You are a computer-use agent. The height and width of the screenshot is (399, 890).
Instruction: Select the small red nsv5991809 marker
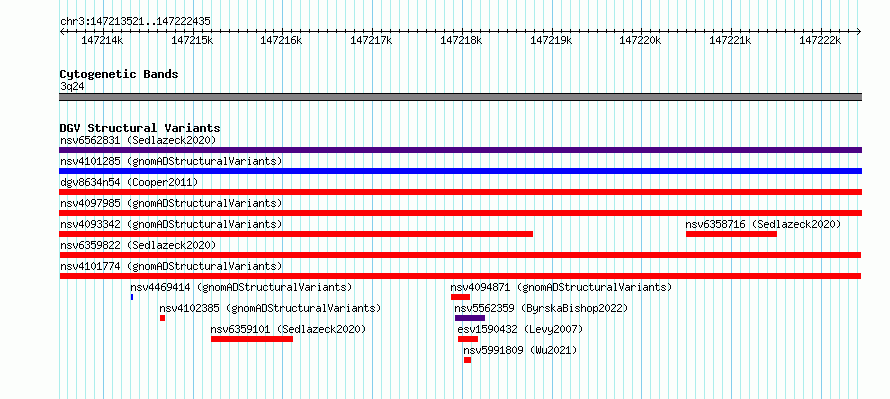pos(467,360)
